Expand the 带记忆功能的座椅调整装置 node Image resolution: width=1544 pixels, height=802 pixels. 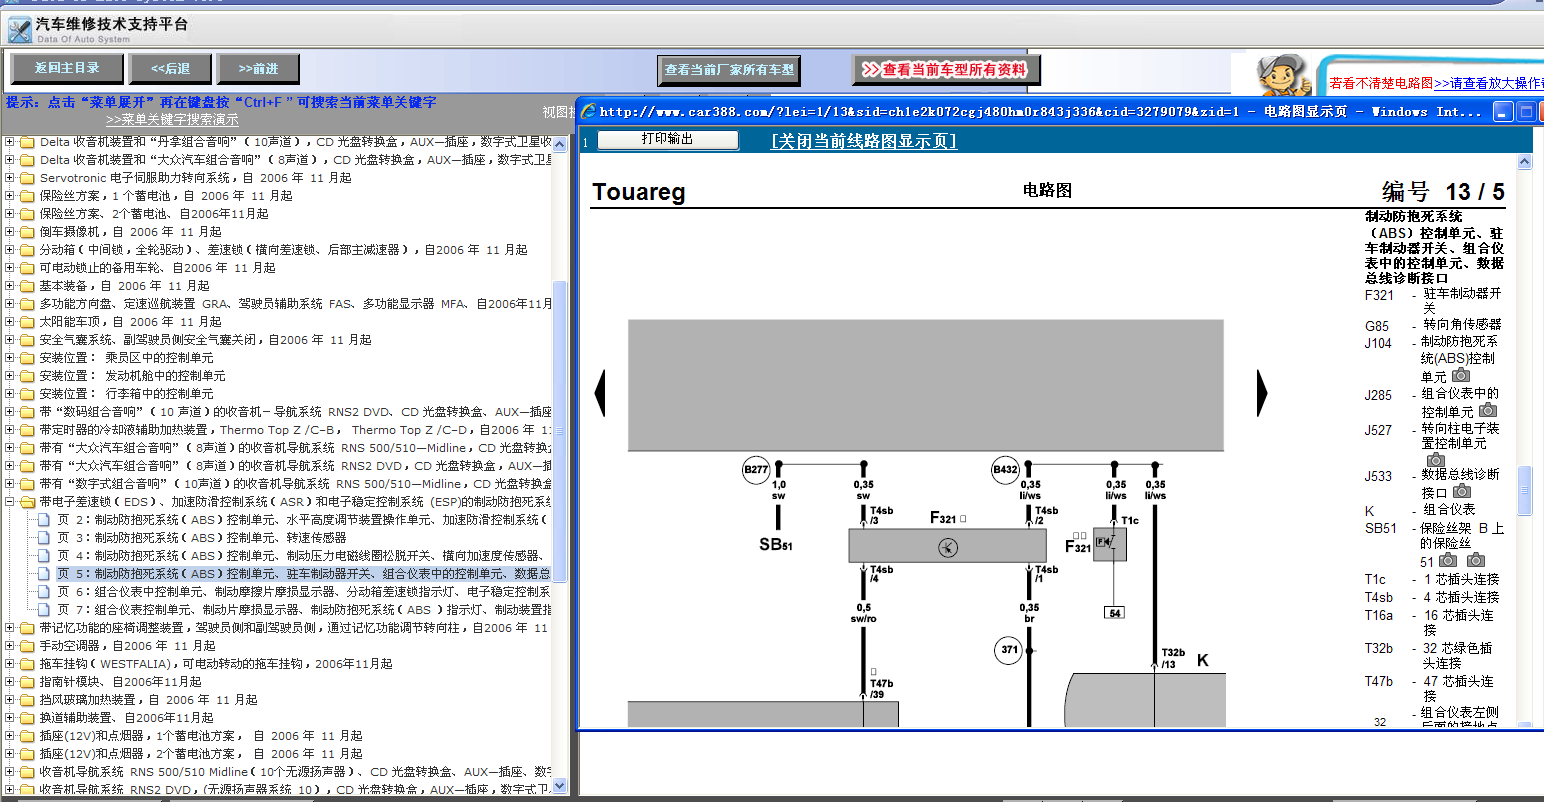pyautogui.click(x=9, y=628)
